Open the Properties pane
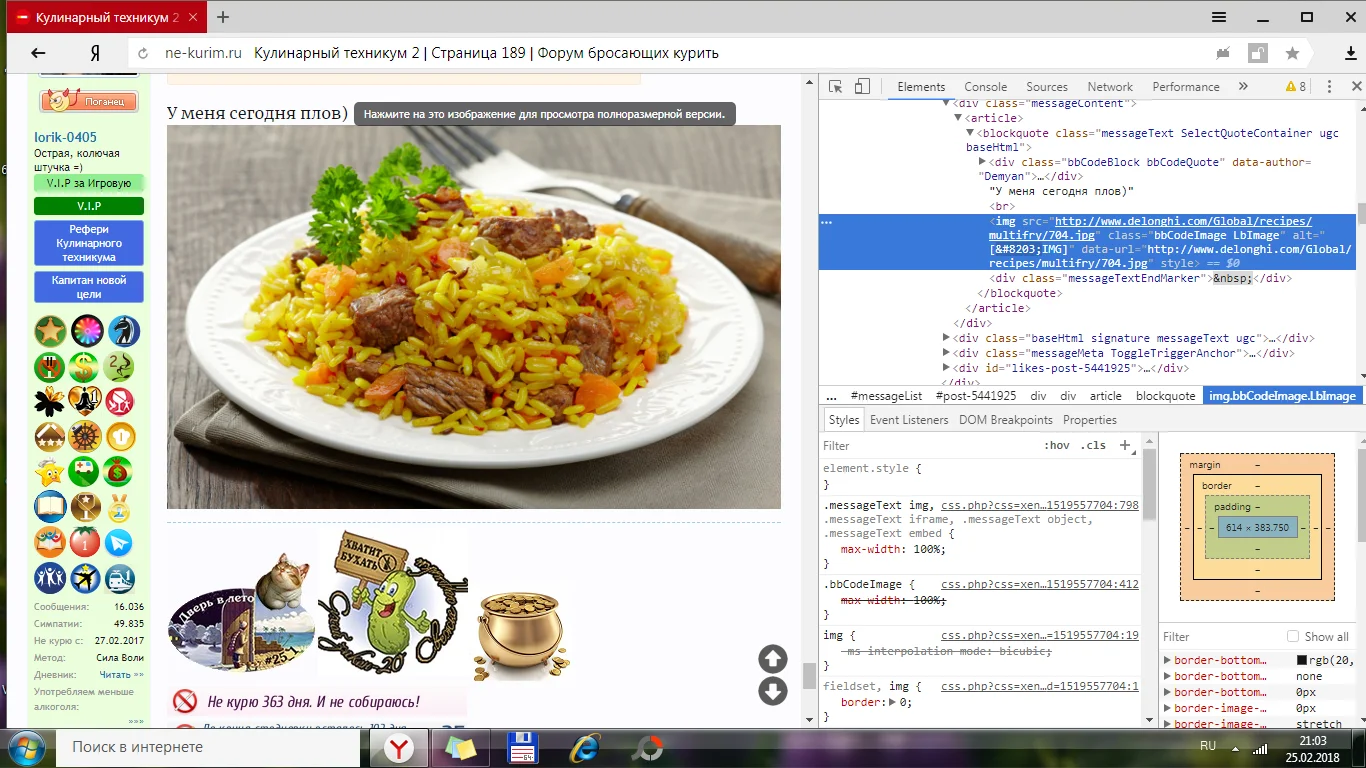 pos(1090,420)
